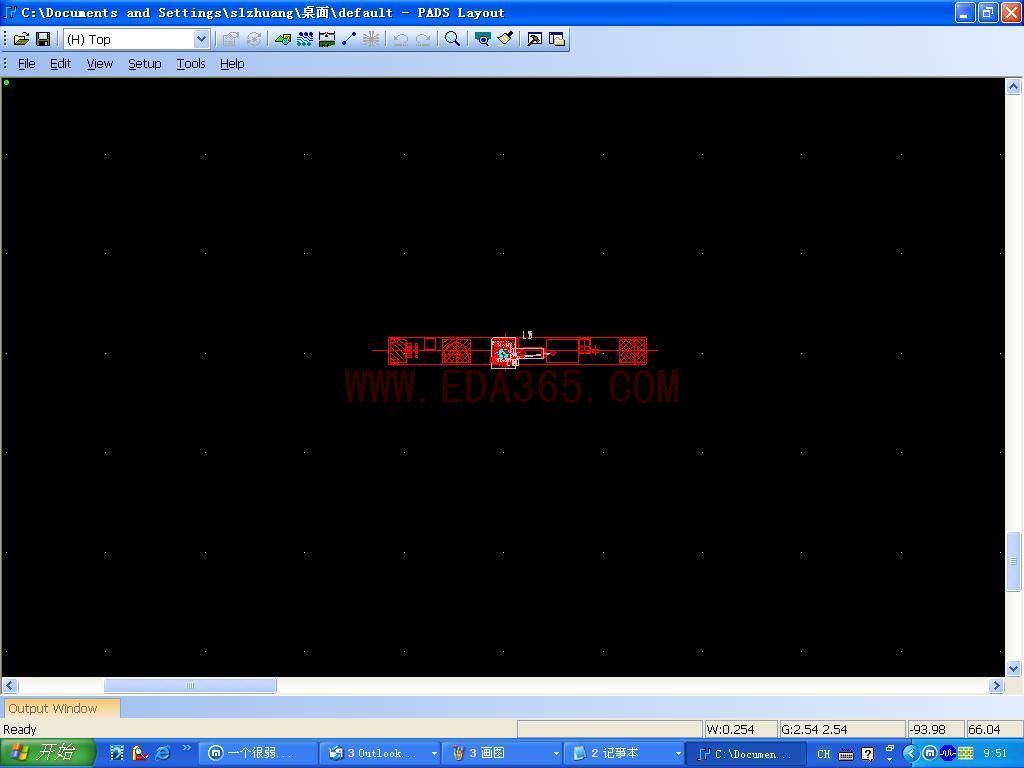
Task: Click the Save floppy disk icon
Action: click(43, 39)
